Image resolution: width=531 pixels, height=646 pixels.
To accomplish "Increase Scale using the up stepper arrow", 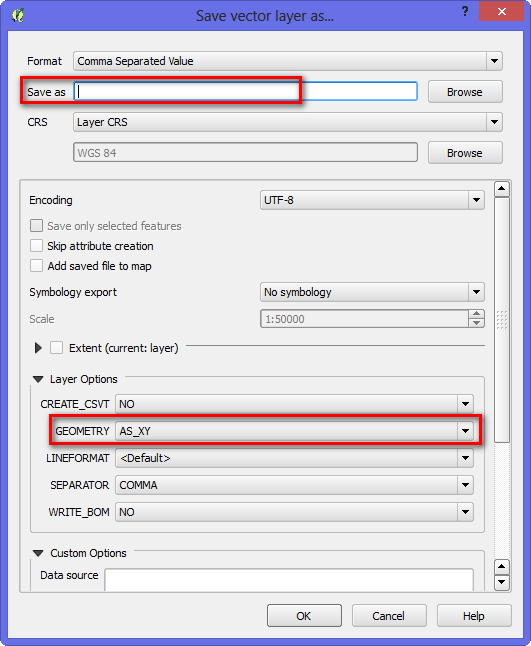I will point(476,314).
